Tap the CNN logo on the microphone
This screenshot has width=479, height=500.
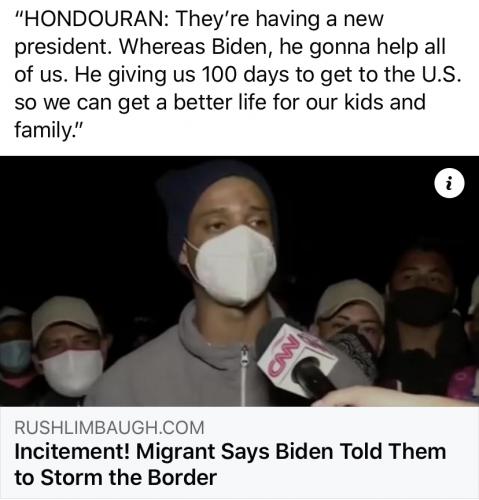283,356
